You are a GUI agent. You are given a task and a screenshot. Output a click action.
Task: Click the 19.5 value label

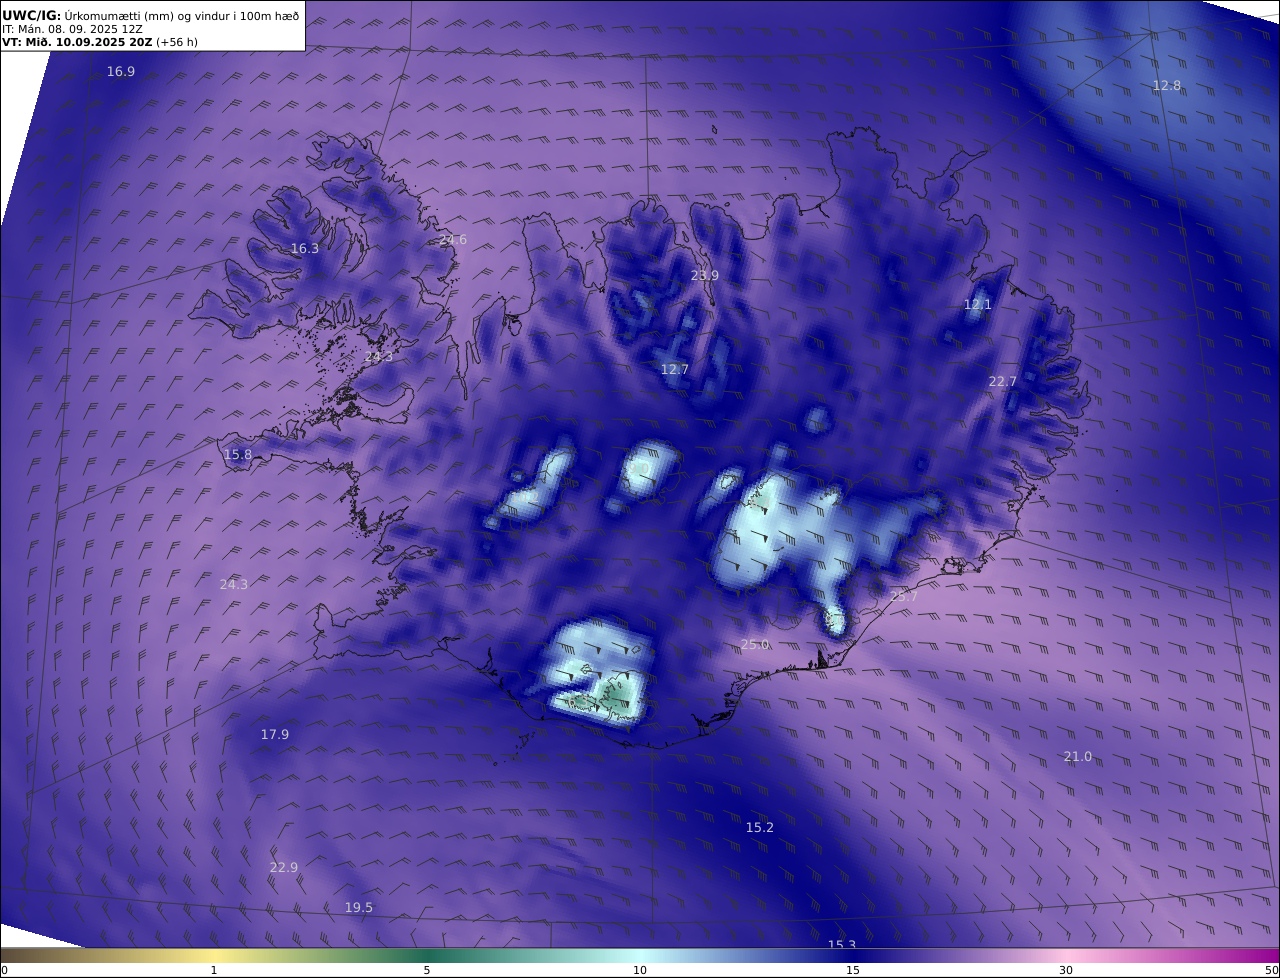pos(359,908)
